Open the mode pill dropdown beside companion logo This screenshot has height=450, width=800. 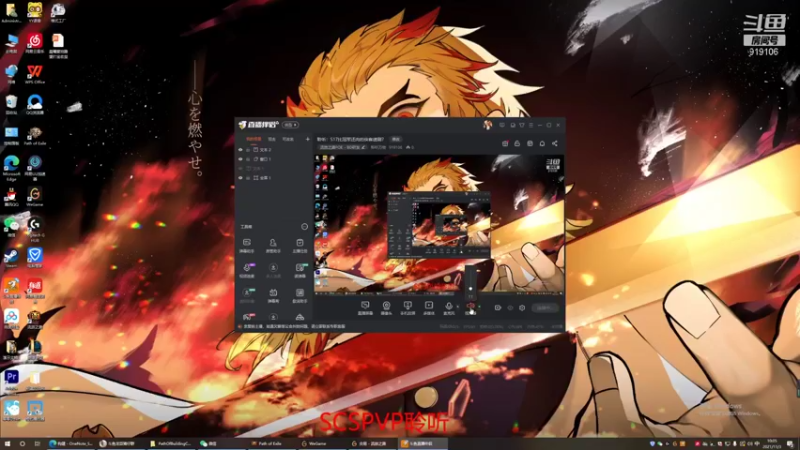290,125
